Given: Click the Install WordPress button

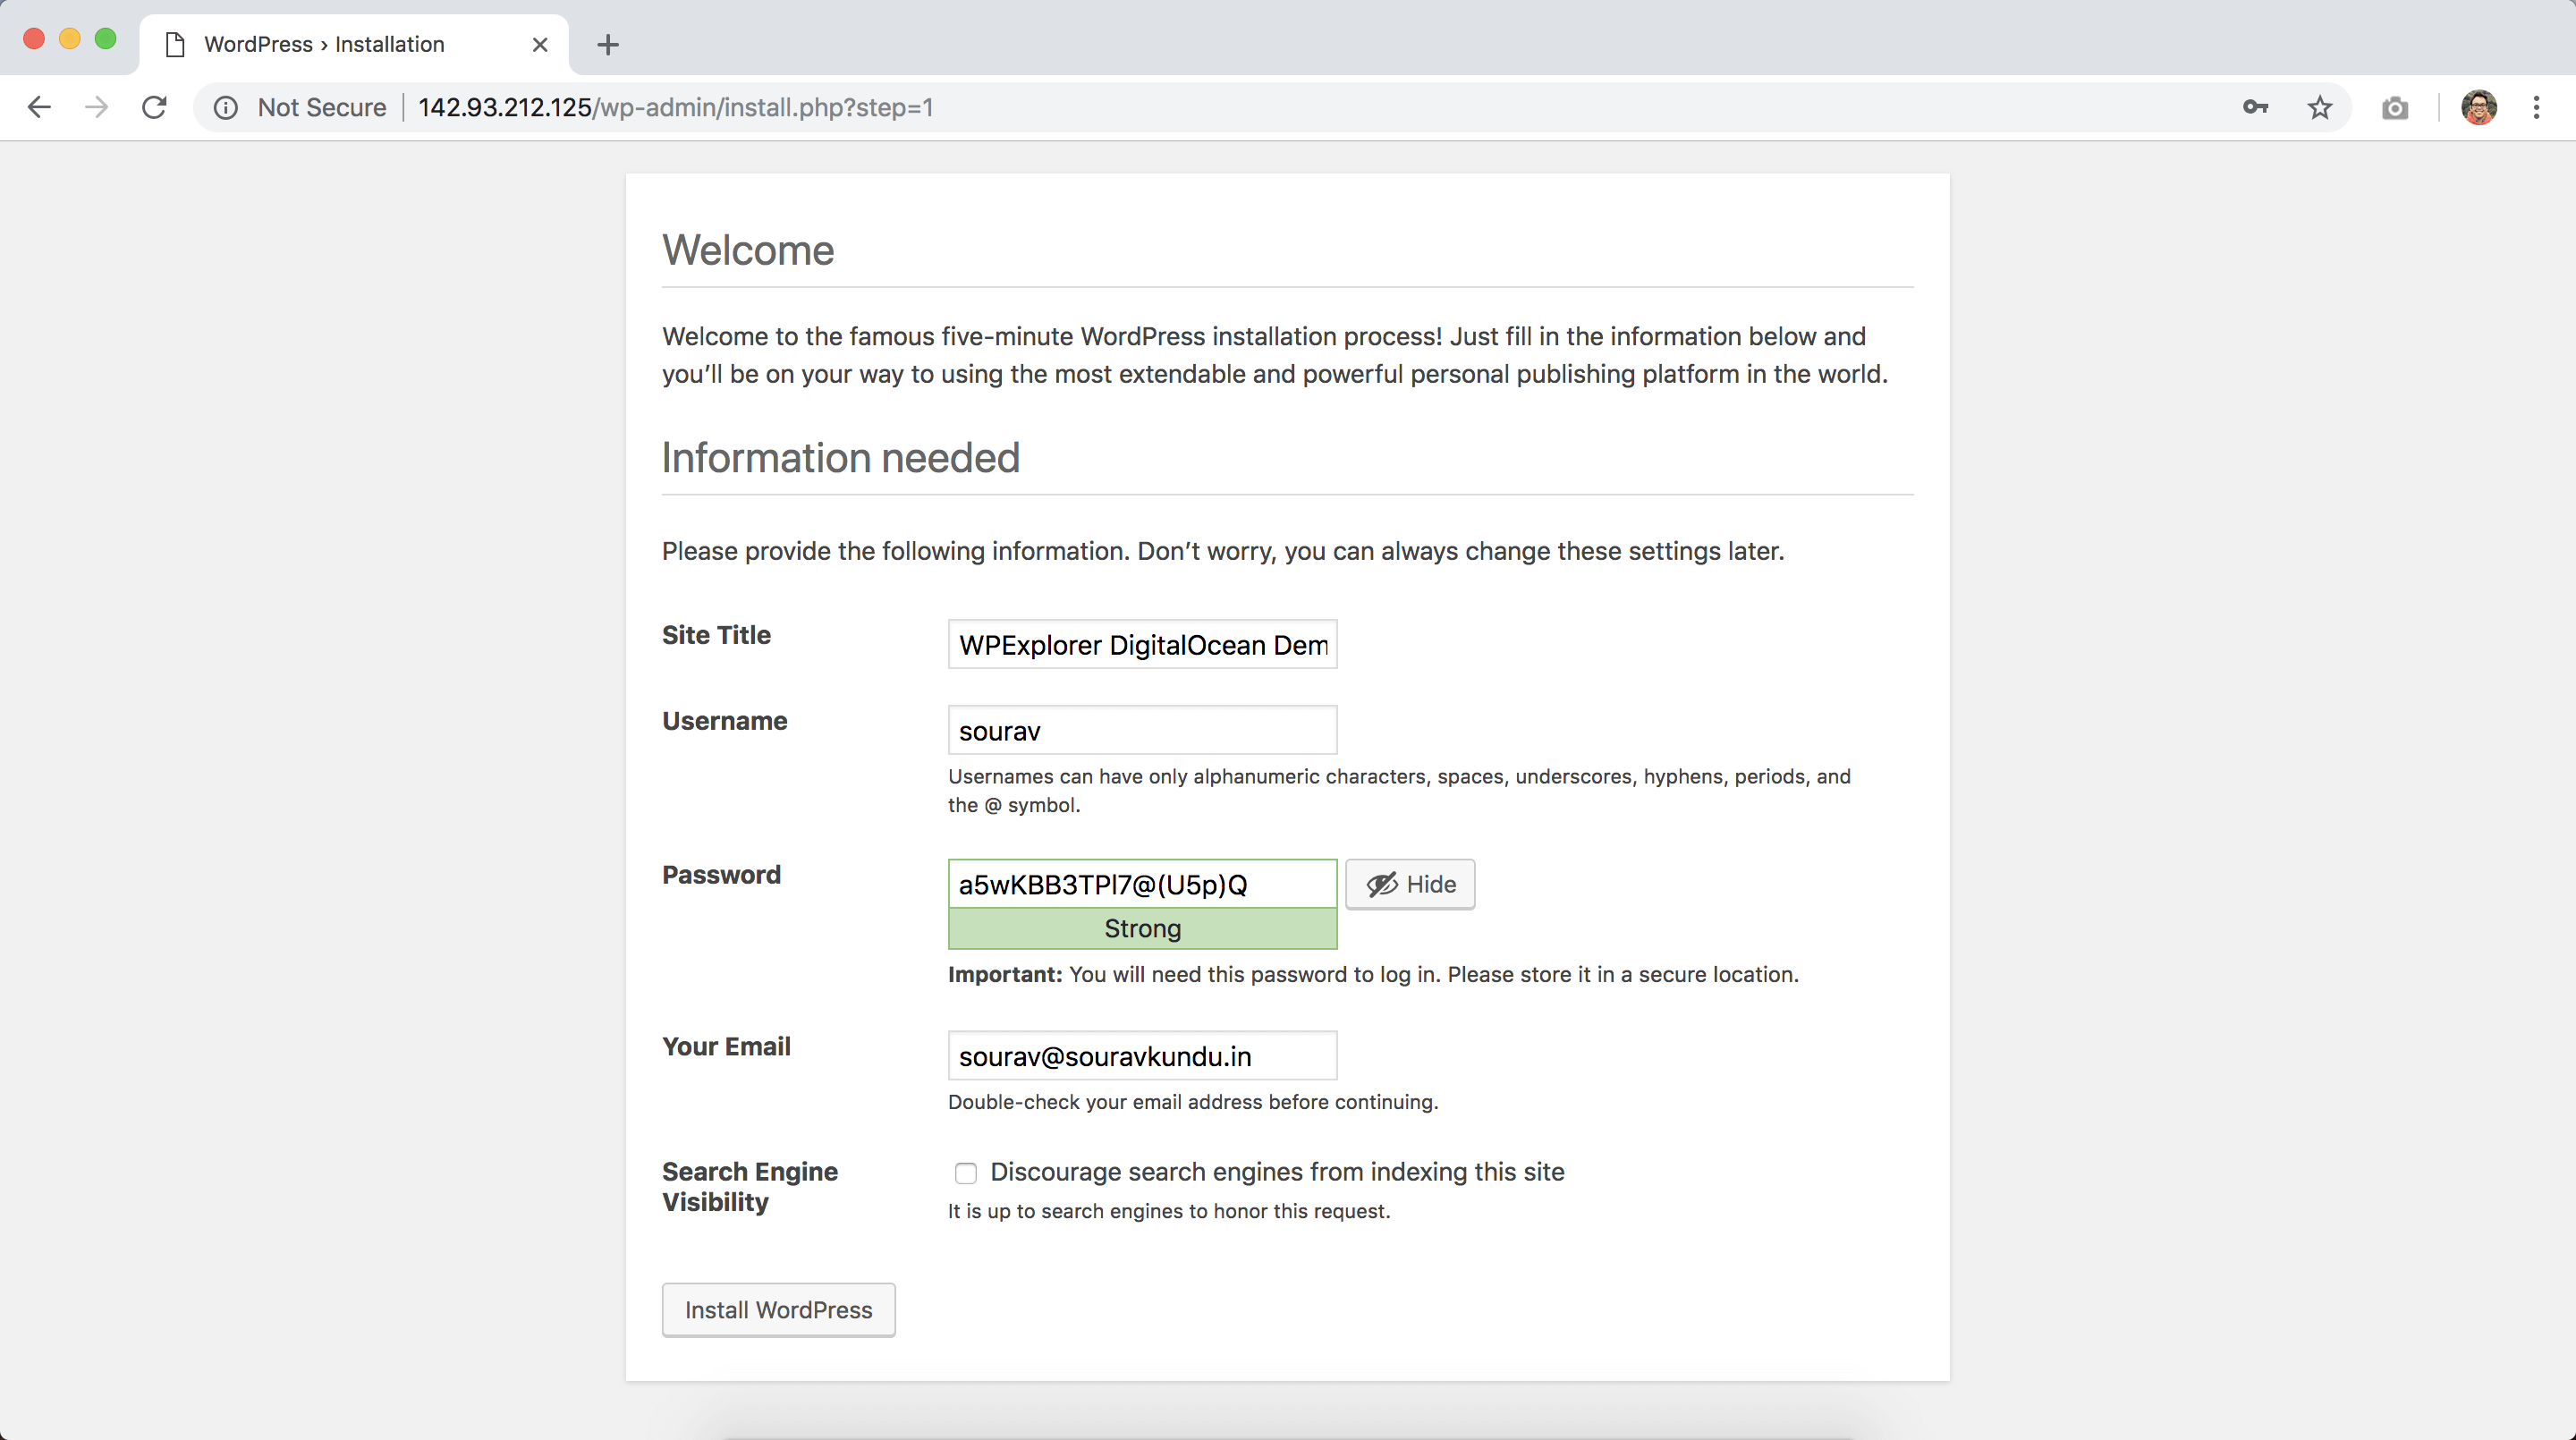Looking at the screenshot, I should click(778, 1309).
